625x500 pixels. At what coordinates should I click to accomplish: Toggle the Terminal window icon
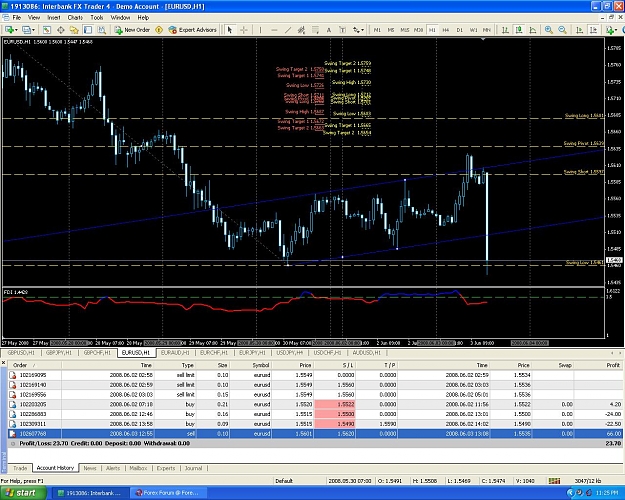(88, 30)
